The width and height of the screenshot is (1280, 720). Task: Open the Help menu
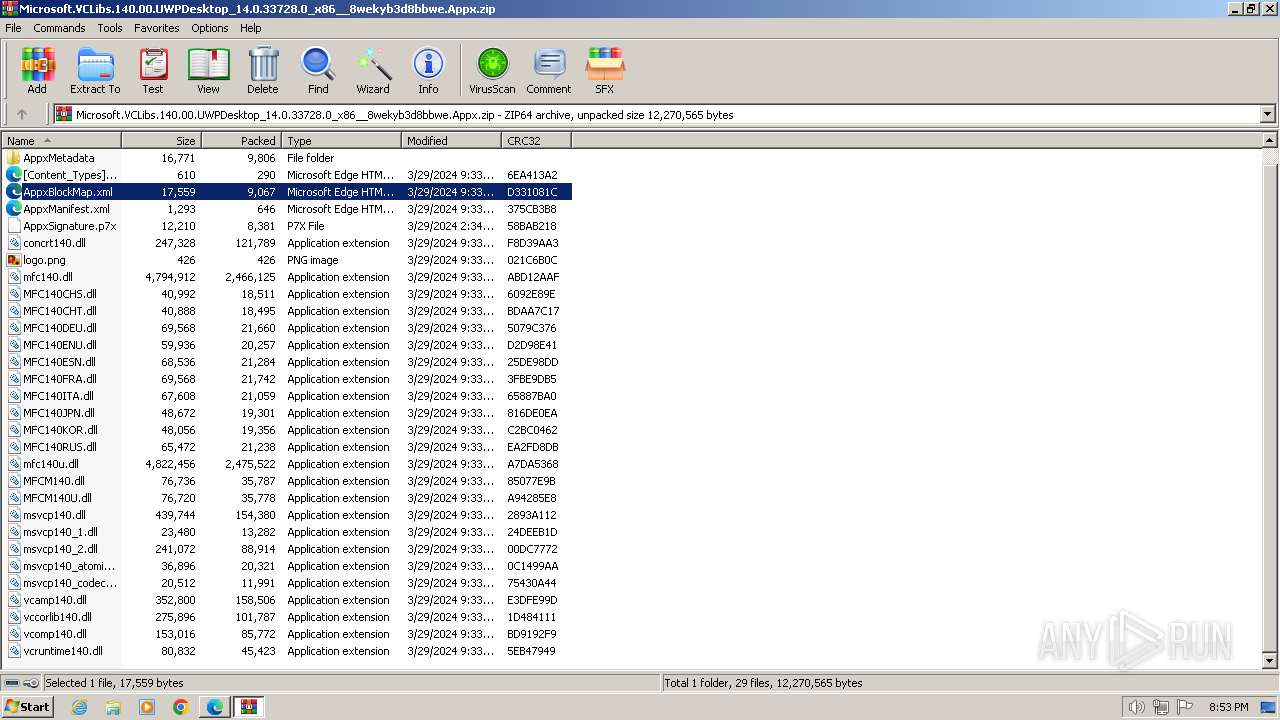(x=251, y=28)
